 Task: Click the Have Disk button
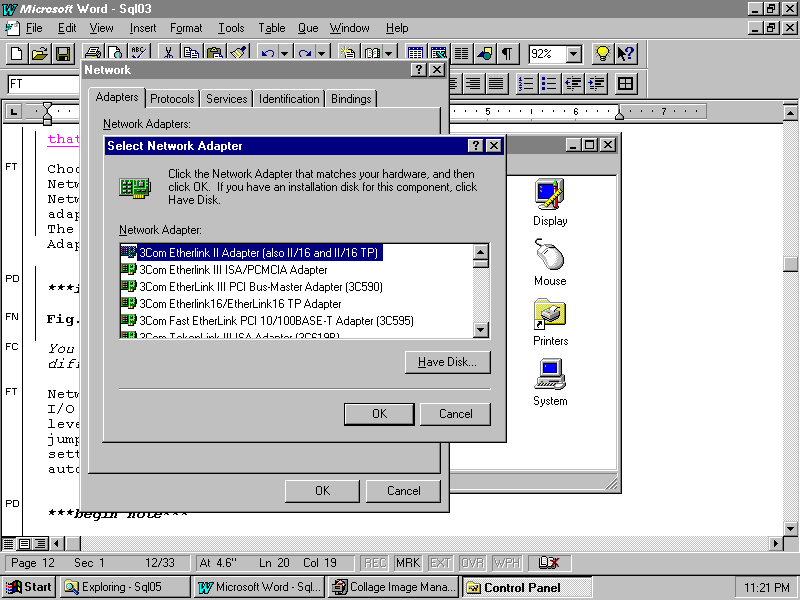(447, 362)
